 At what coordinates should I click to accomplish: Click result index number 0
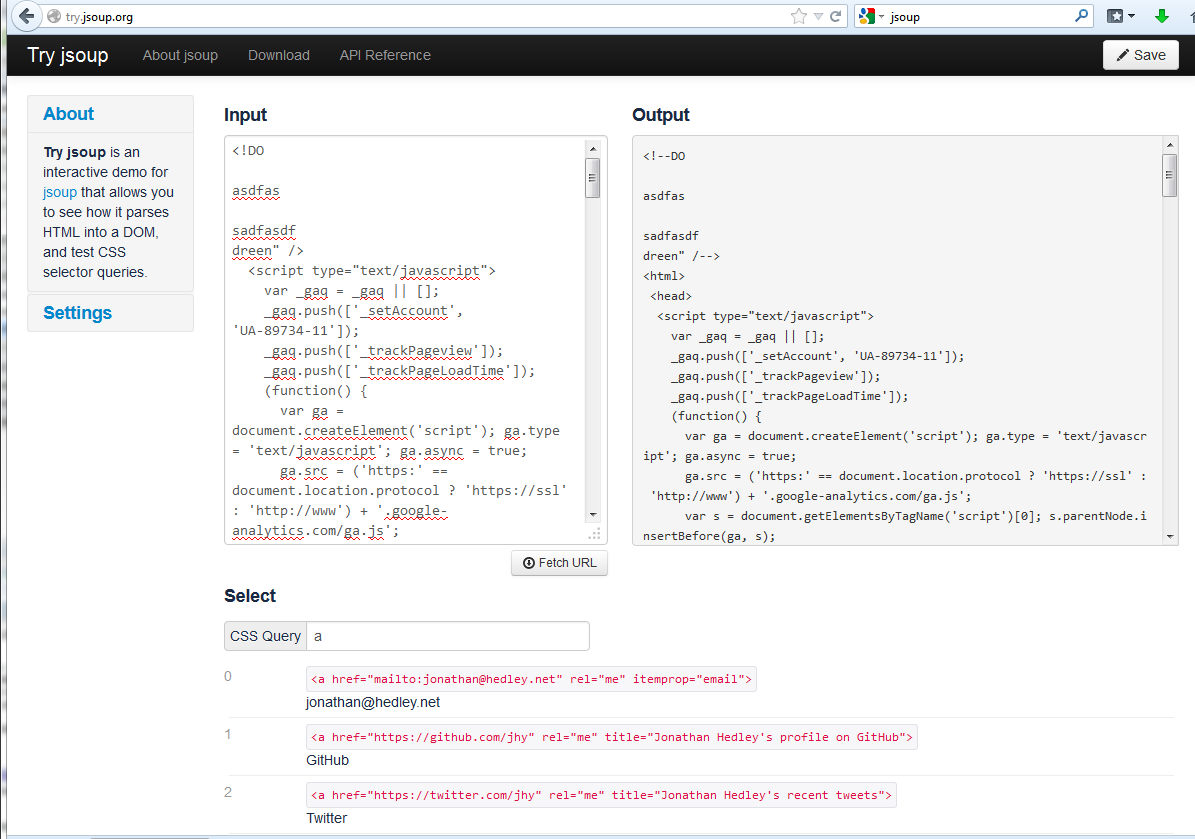point(228,676)
